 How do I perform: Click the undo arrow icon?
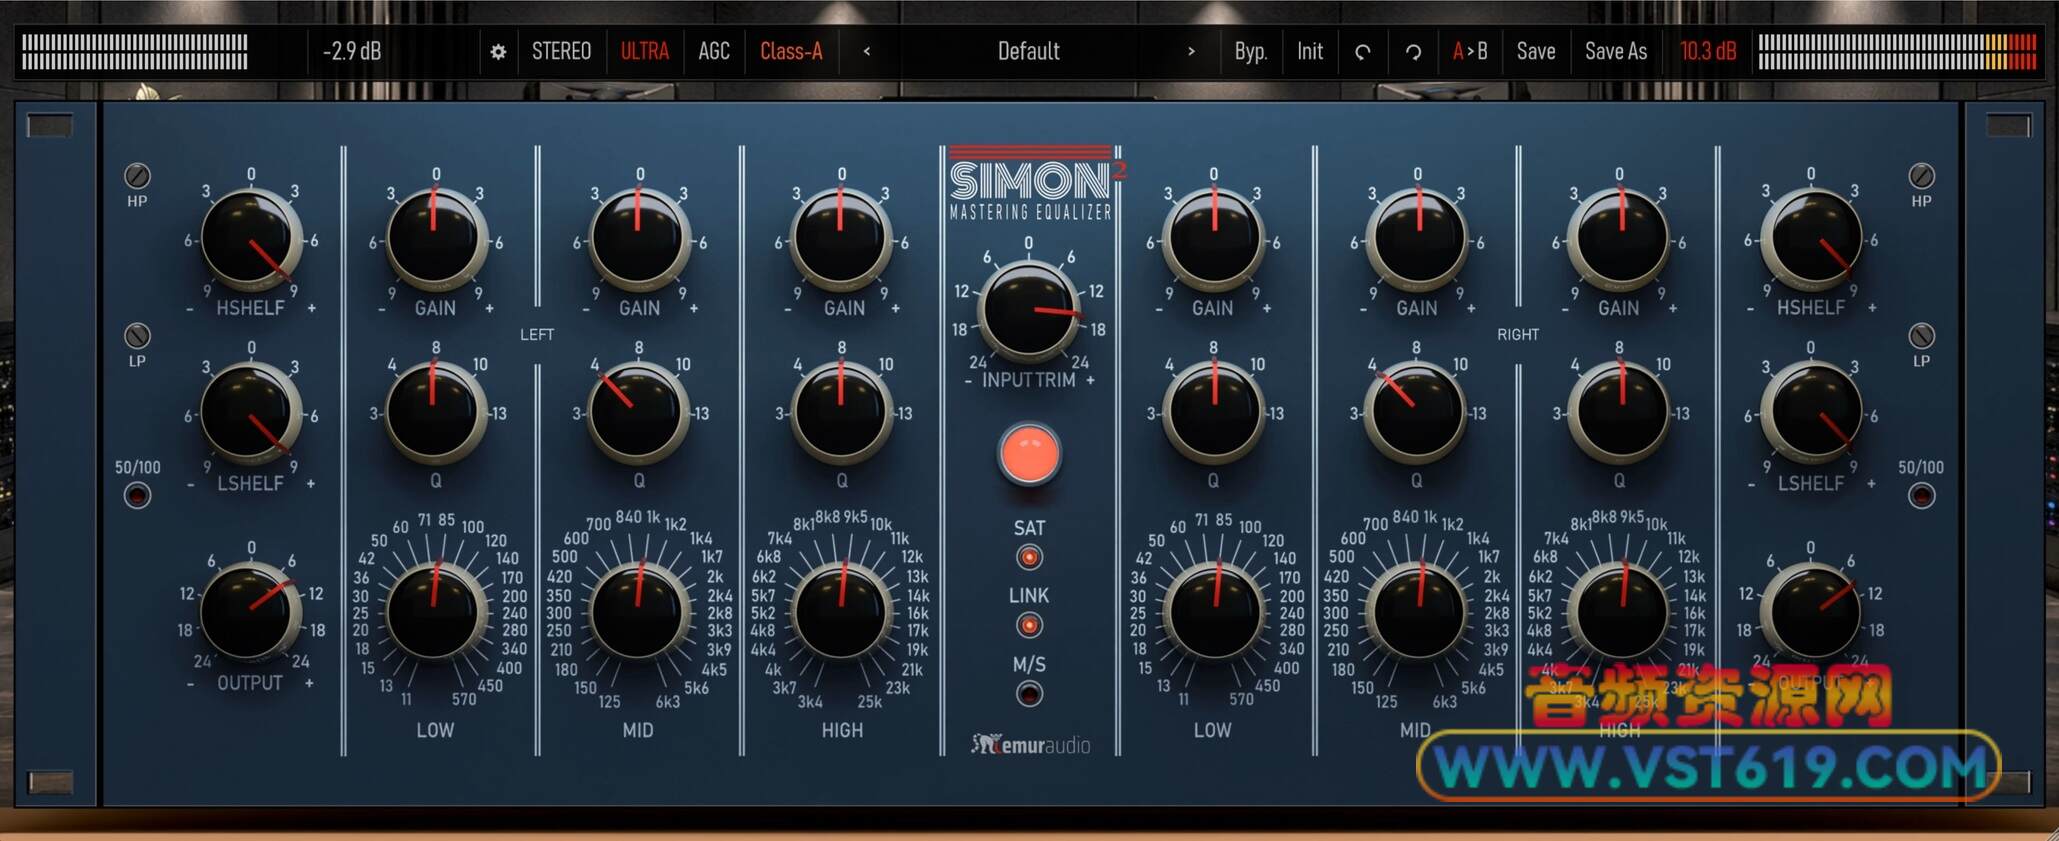pyautogui.click(x=1362, y=52)
